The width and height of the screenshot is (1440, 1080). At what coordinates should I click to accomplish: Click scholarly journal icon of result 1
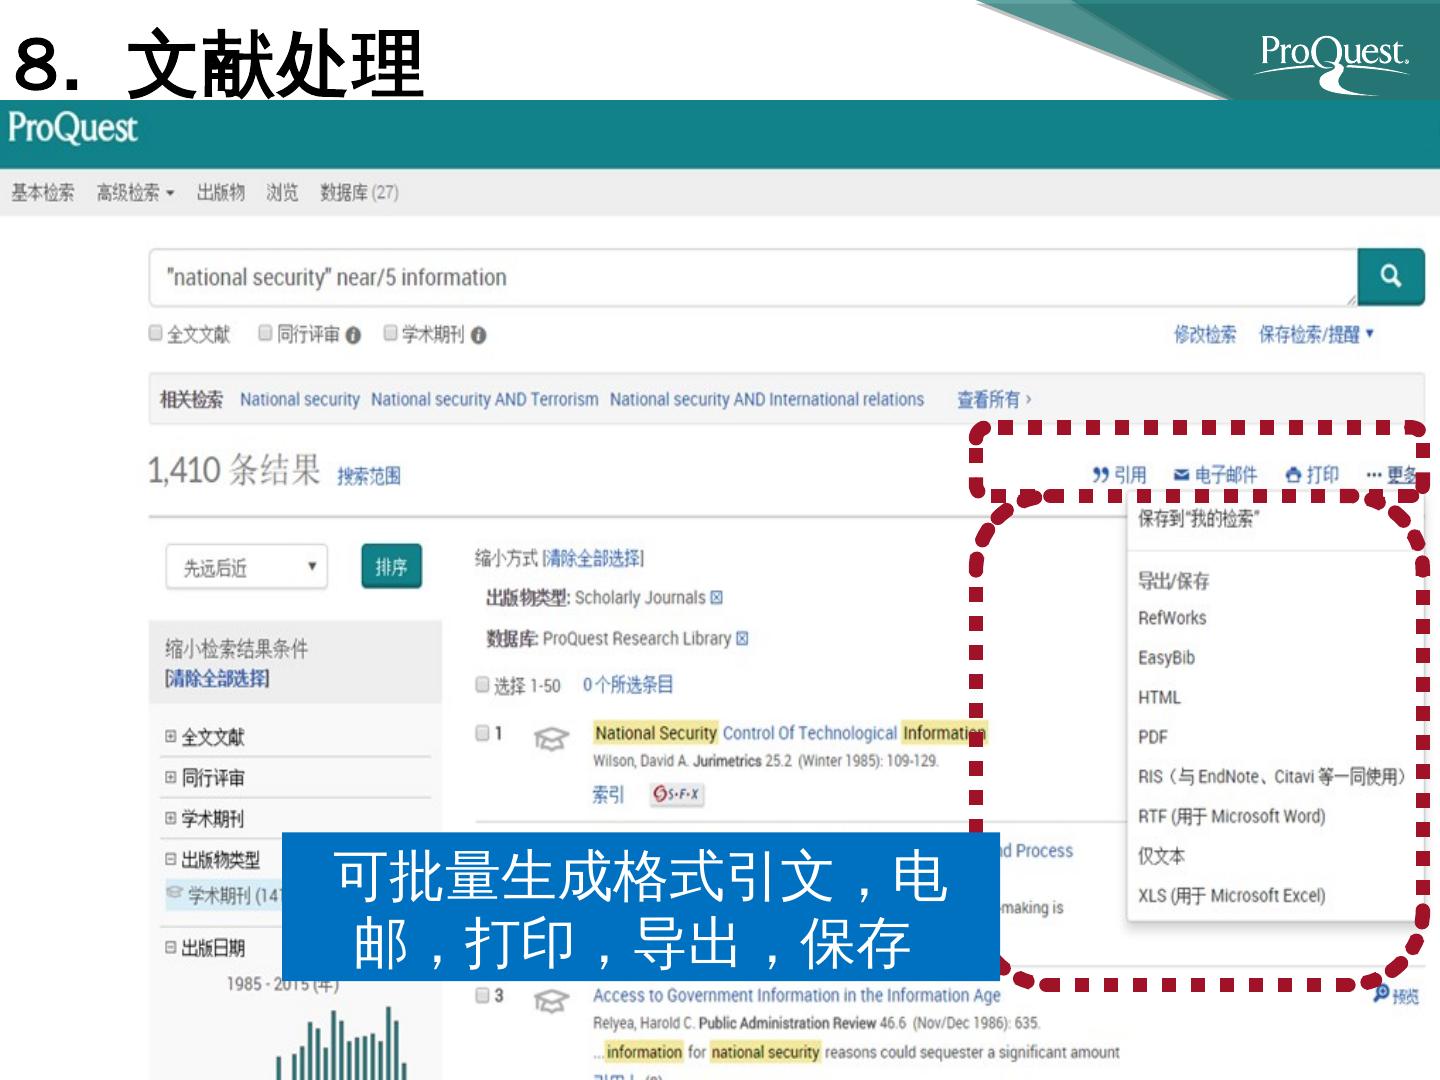551,739
